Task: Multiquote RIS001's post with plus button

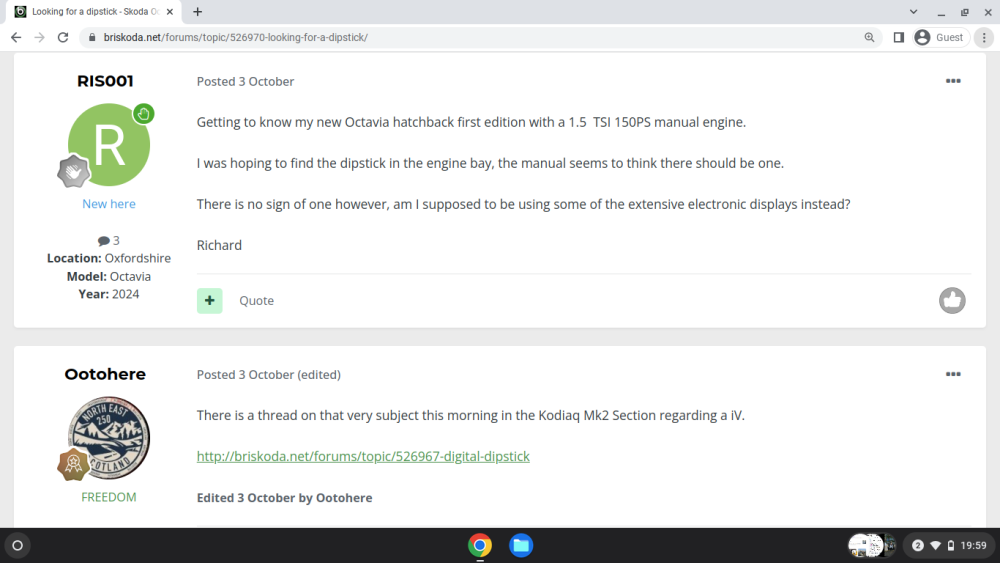Action: (x=209, y=301)
